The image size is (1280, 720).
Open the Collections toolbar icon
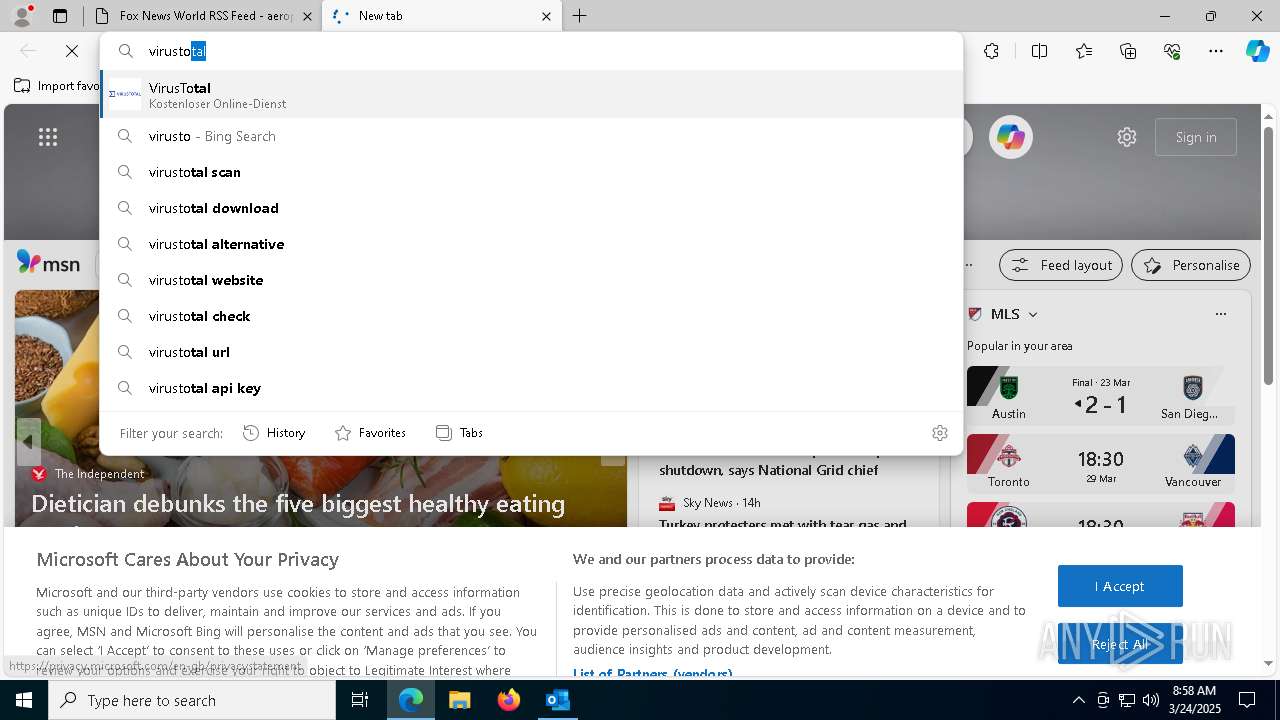pos(1128,51)
